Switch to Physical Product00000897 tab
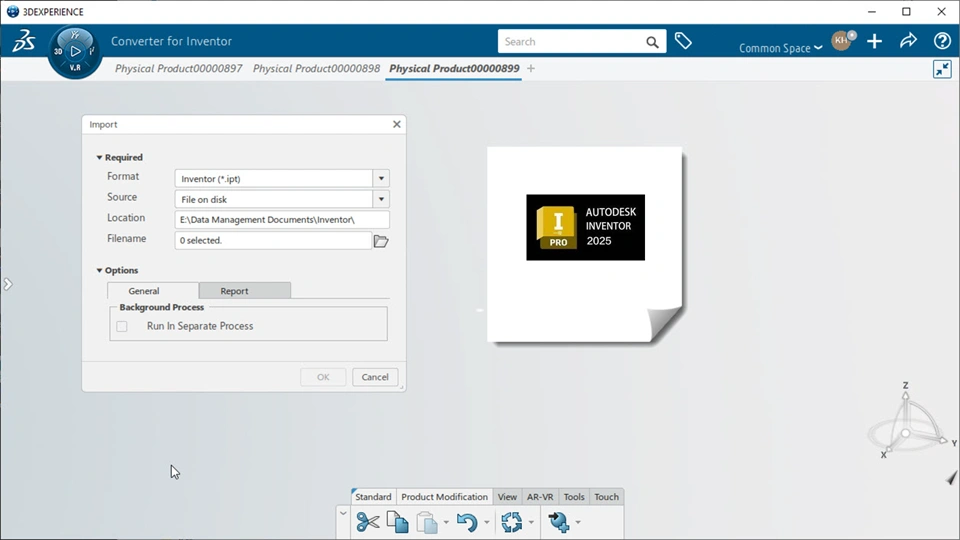The width and height of the screenshot is (960, 540). click(x=179, y=69)
